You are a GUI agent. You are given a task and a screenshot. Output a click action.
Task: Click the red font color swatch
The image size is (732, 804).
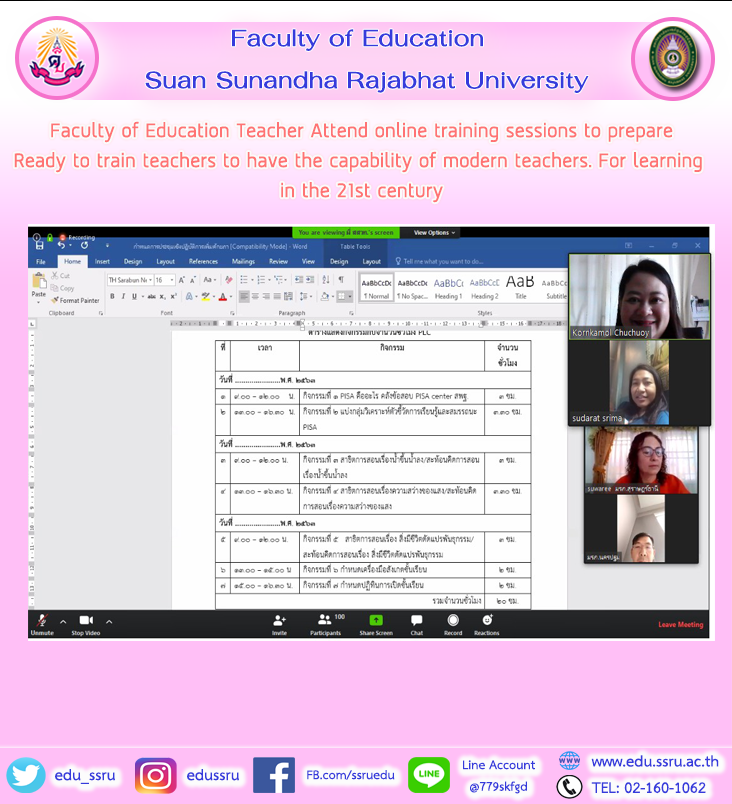[x=221, y=297]
